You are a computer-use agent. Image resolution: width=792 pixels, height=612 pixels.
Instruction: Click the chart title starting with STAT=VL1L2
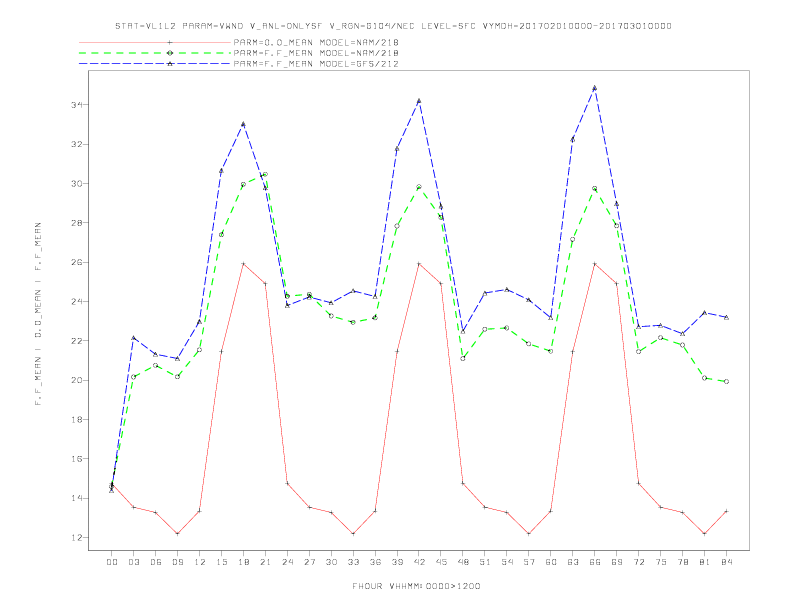point(393,26)
